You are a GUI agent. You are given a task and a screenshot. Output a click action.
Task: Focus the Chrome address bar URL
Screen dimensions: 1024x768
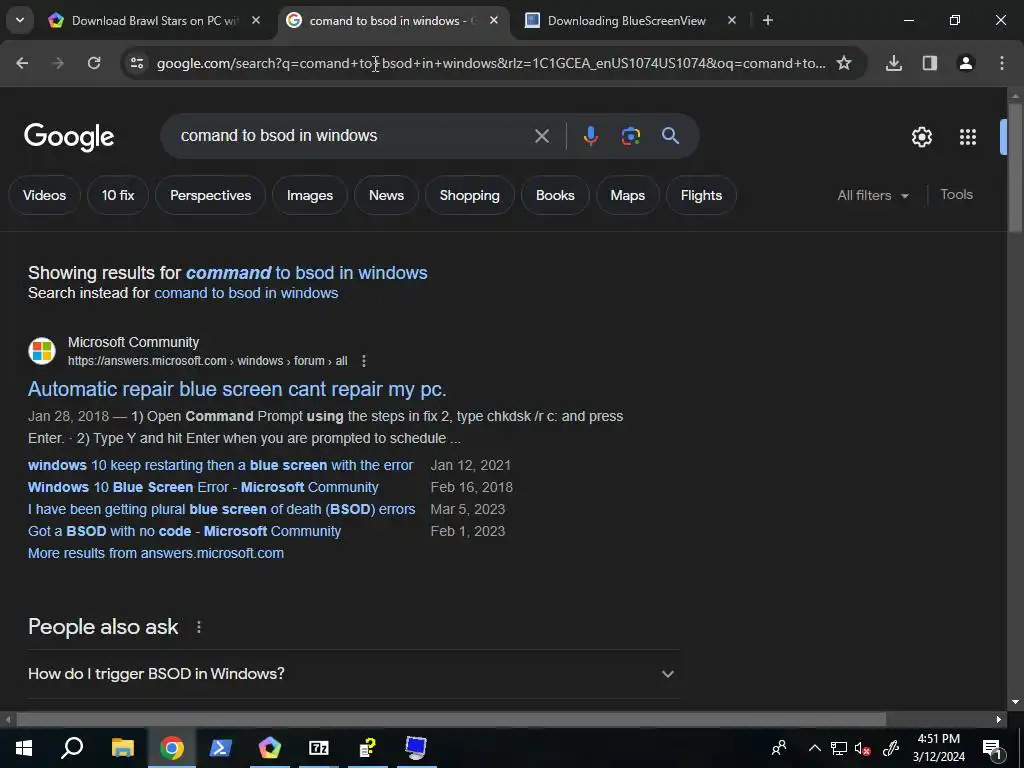coord(491,63)
